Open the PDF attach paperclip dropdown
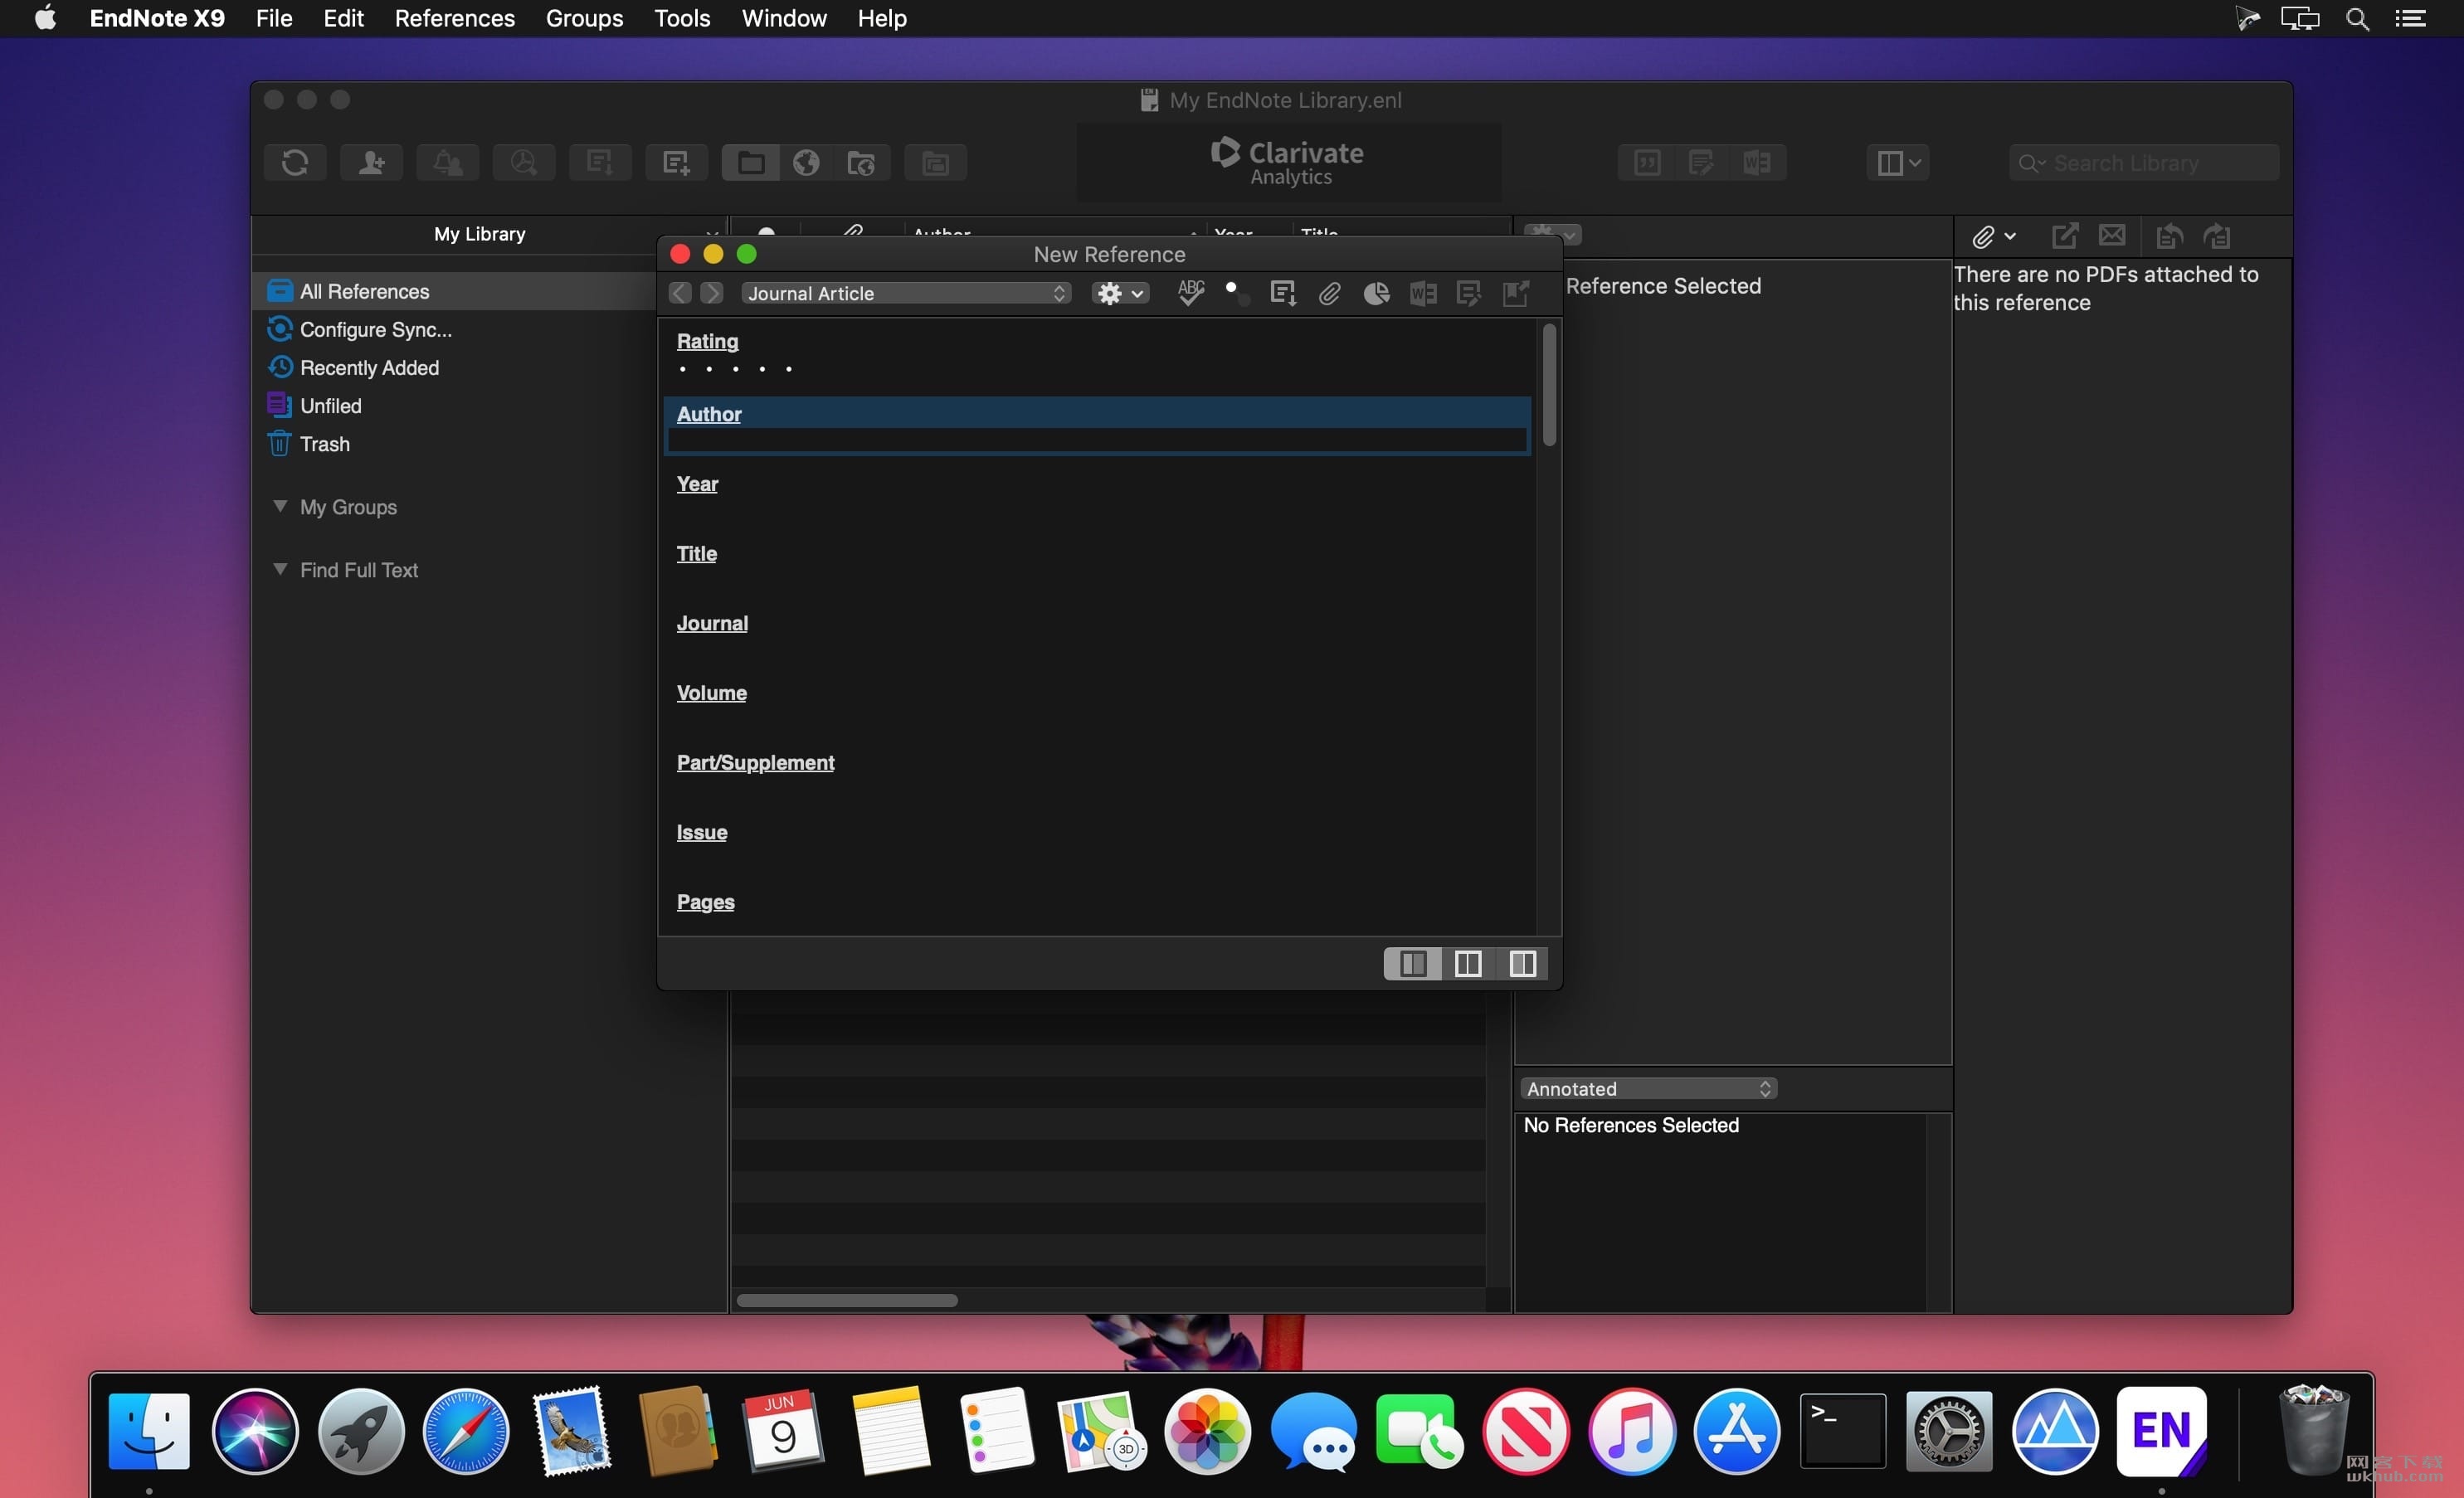The width and height of the screenshot is (2464, 1498). pos(1993,237)
